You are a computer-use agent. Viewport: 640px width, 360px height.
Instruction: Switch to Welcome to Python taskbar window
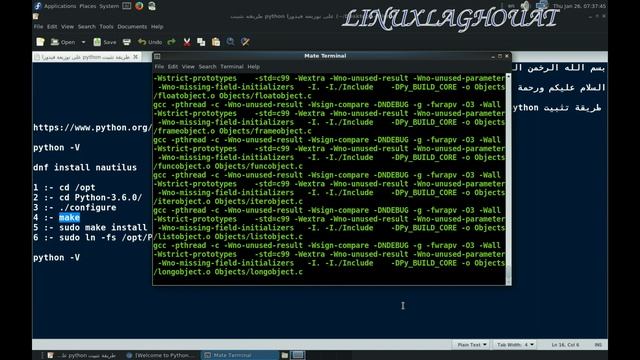click(162, 356)
